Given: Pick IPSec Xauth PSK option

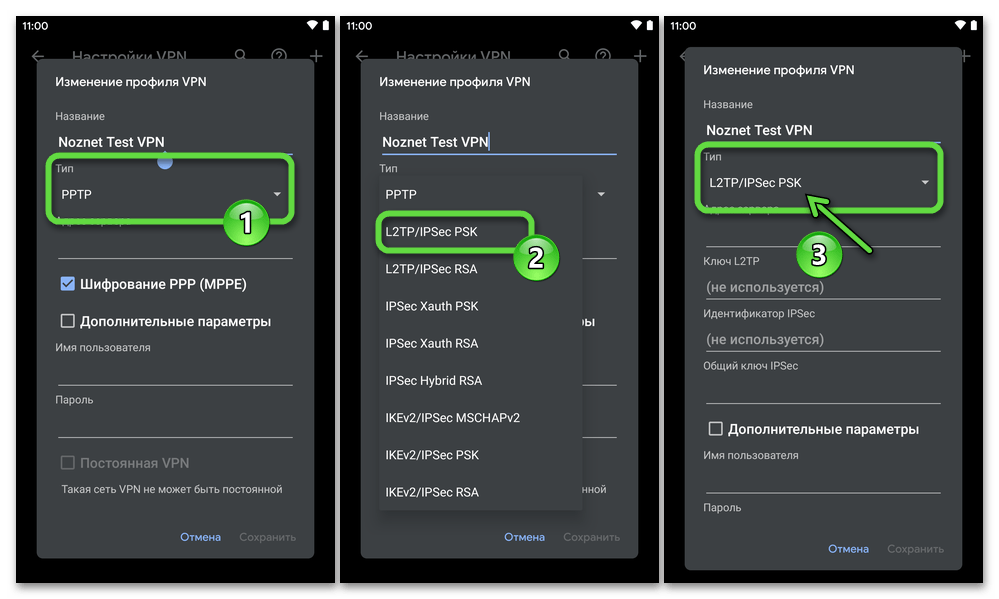Looking at the screenshot, I should 431,307.
